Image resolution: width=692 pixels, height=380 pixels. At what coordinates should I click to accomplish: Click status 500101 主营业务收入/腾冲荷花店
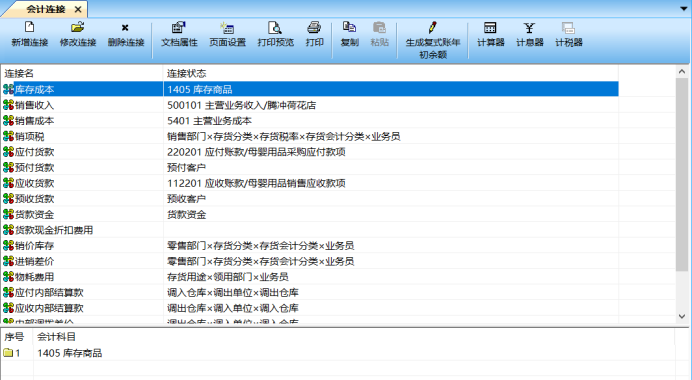pyautogui.click(x=241, y=105)
